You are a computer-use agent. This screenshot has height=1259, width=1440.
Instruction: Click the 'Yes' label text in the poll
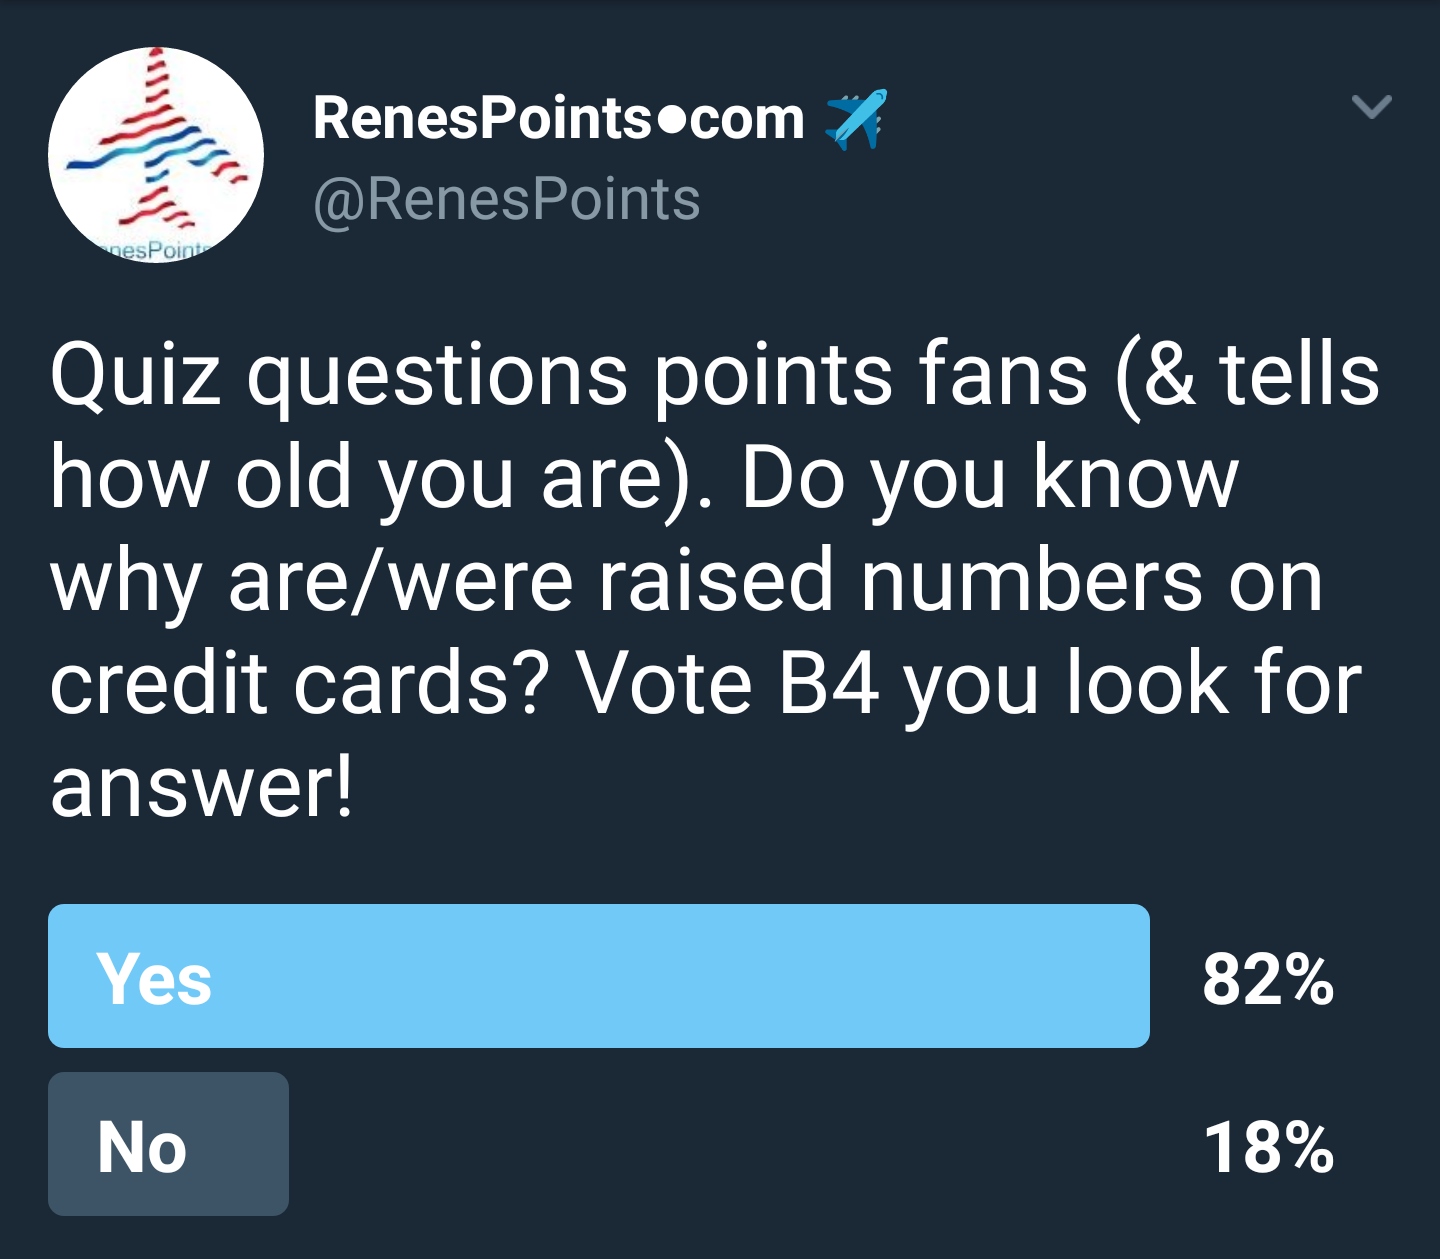[154, 978]
